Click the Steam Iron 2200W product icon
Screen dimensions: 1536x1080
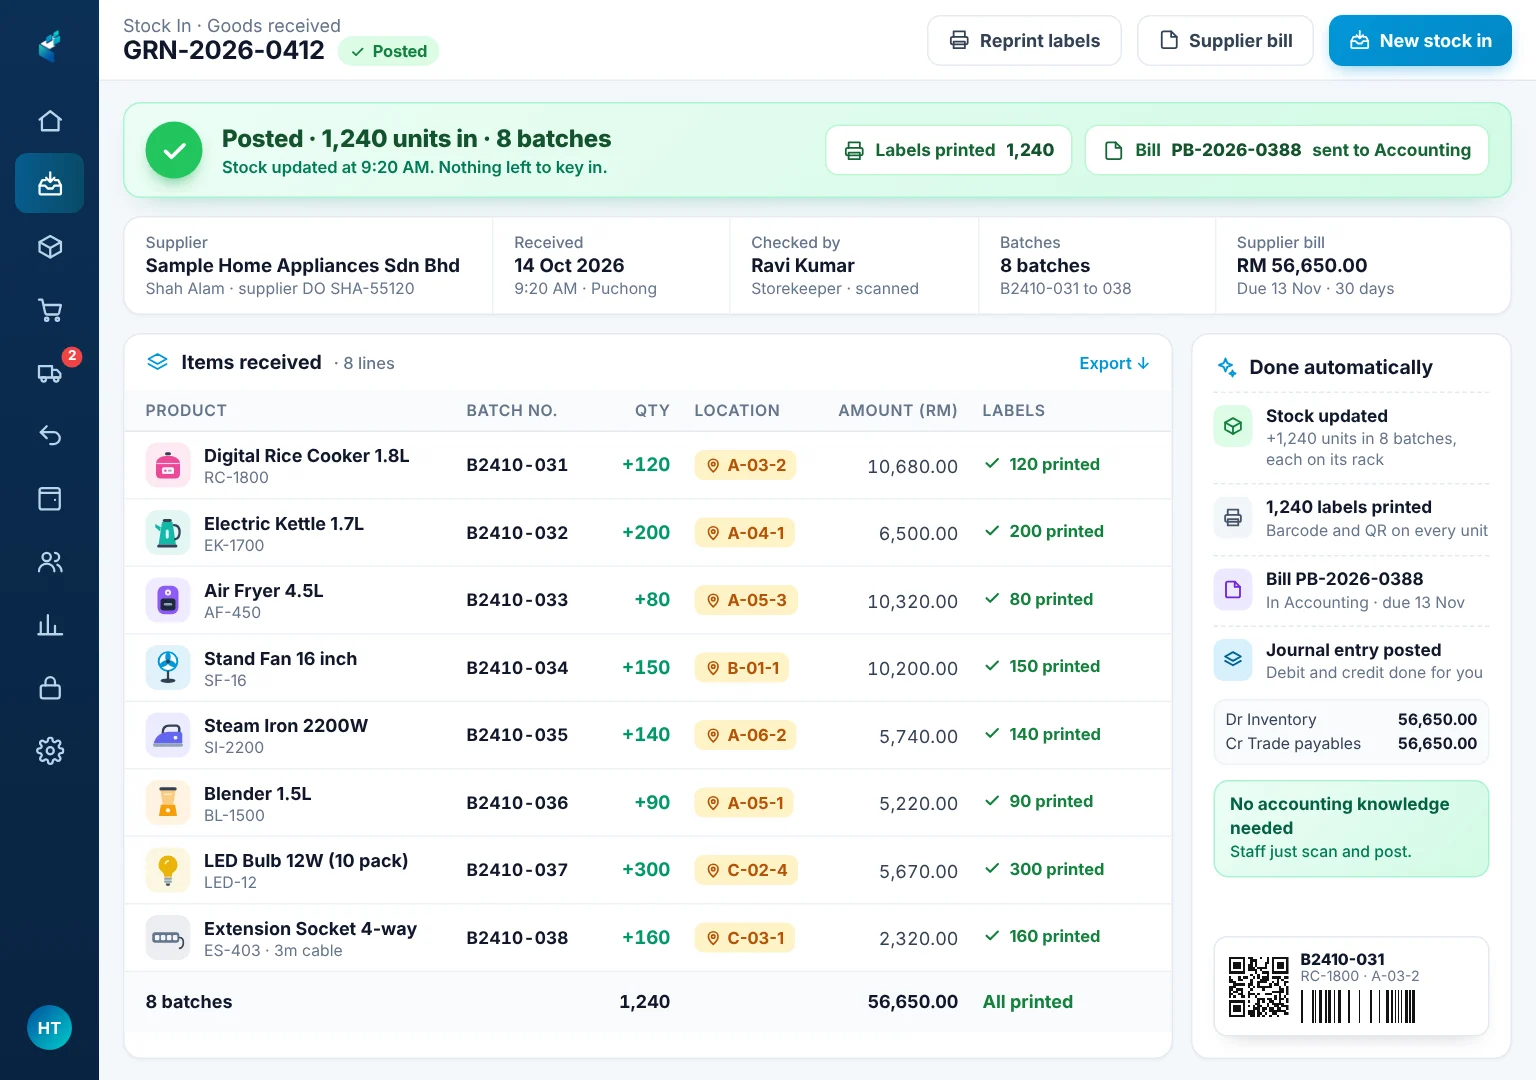tap(168, 735)
